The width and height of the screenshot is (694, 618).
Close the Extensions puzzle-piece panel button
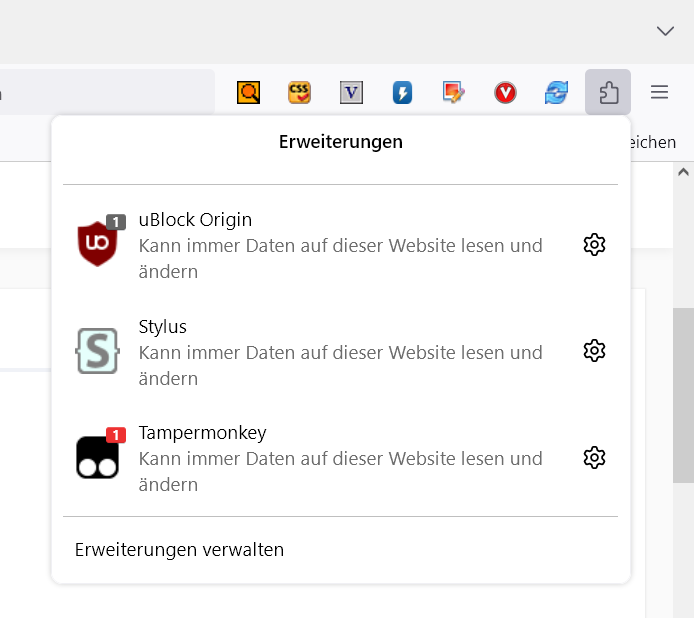click(608, 92)
